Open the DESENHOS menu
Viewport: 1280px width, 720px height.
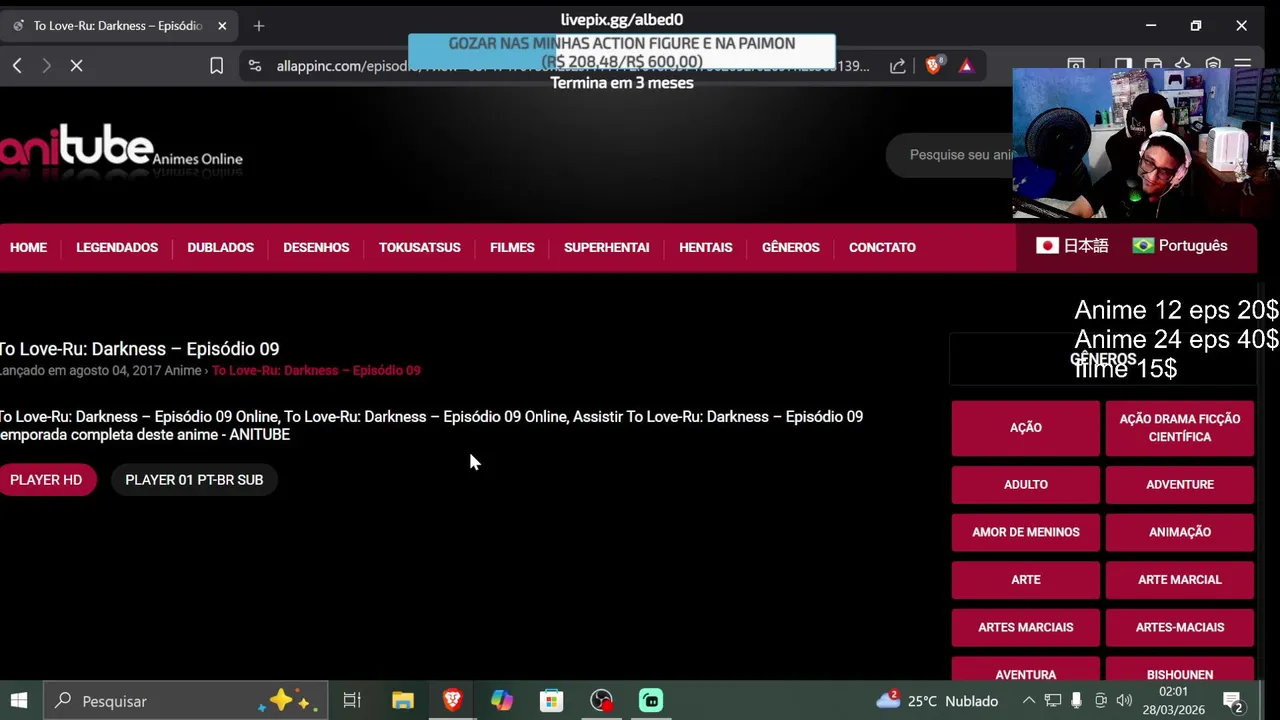point(316,248)
